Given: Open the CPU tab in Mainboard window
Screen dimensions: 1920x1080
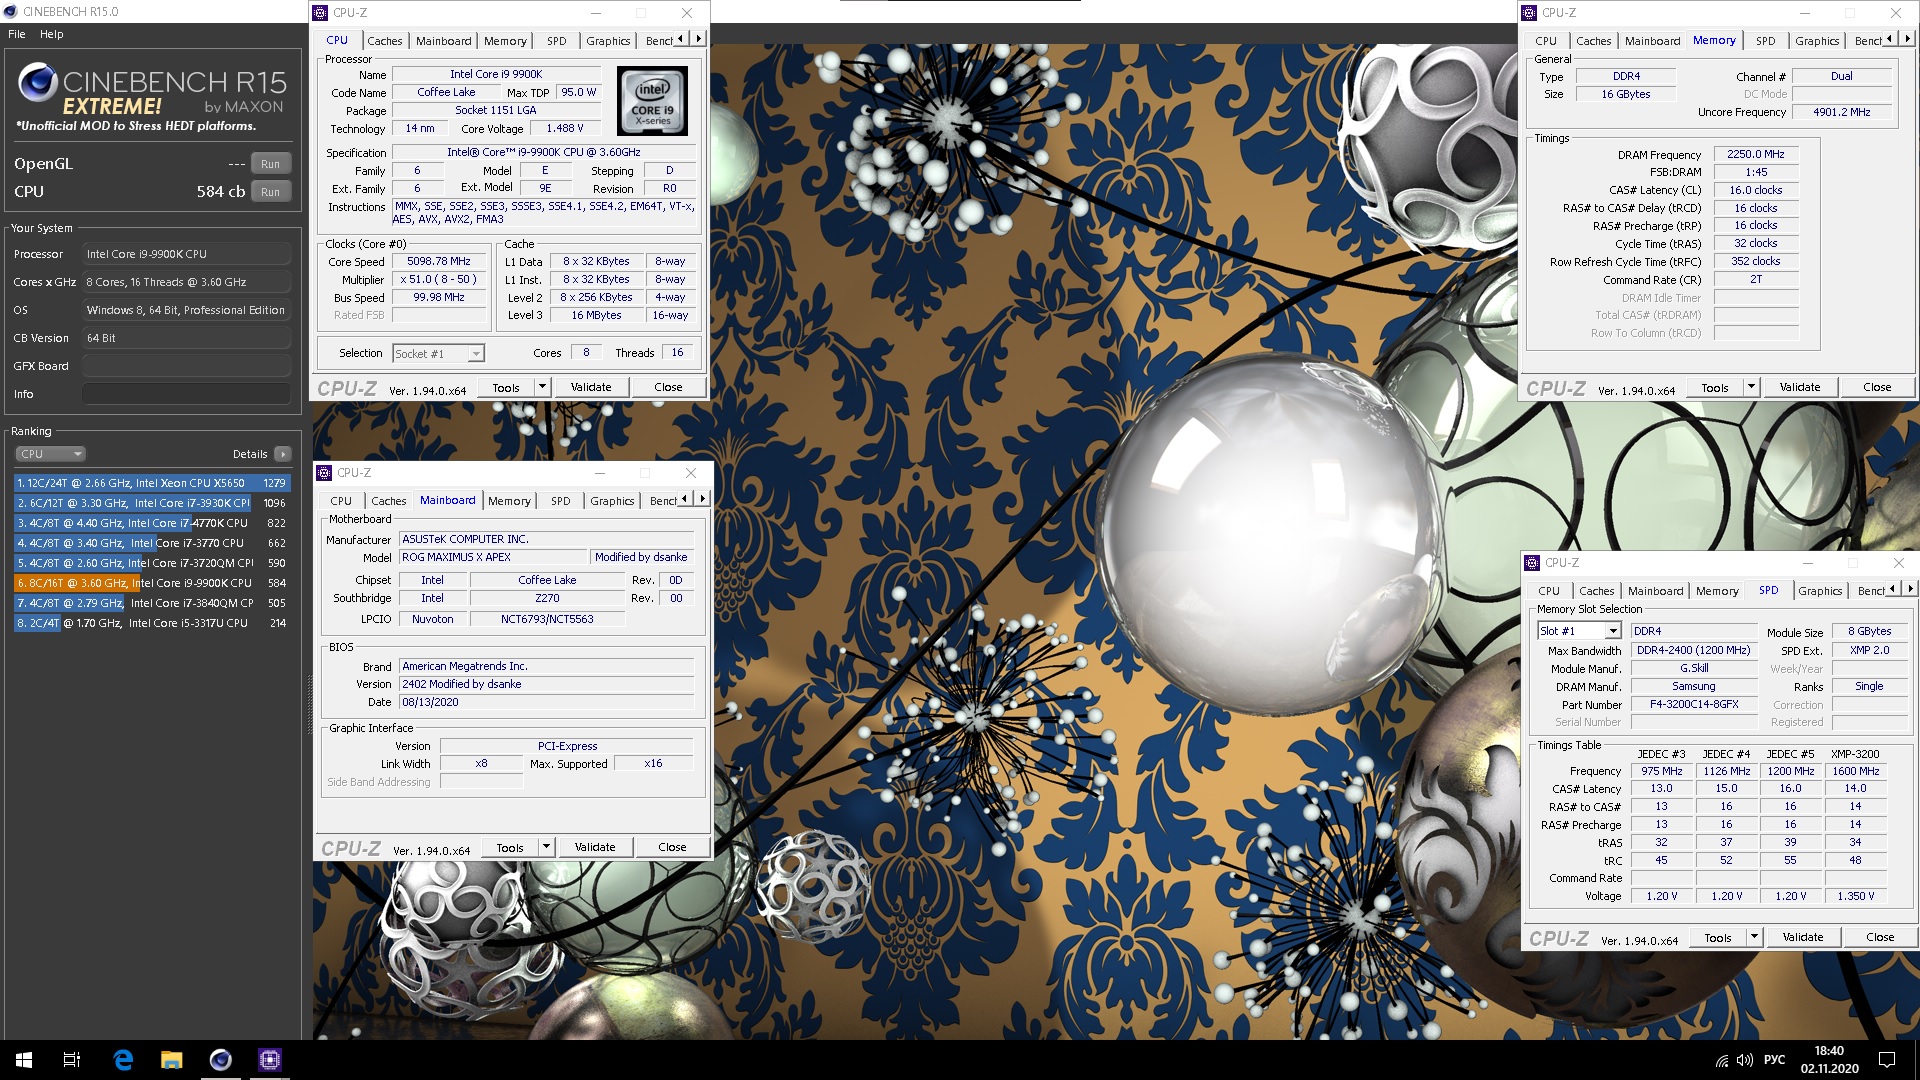Looking at the screenshot, I should point(341,501).
